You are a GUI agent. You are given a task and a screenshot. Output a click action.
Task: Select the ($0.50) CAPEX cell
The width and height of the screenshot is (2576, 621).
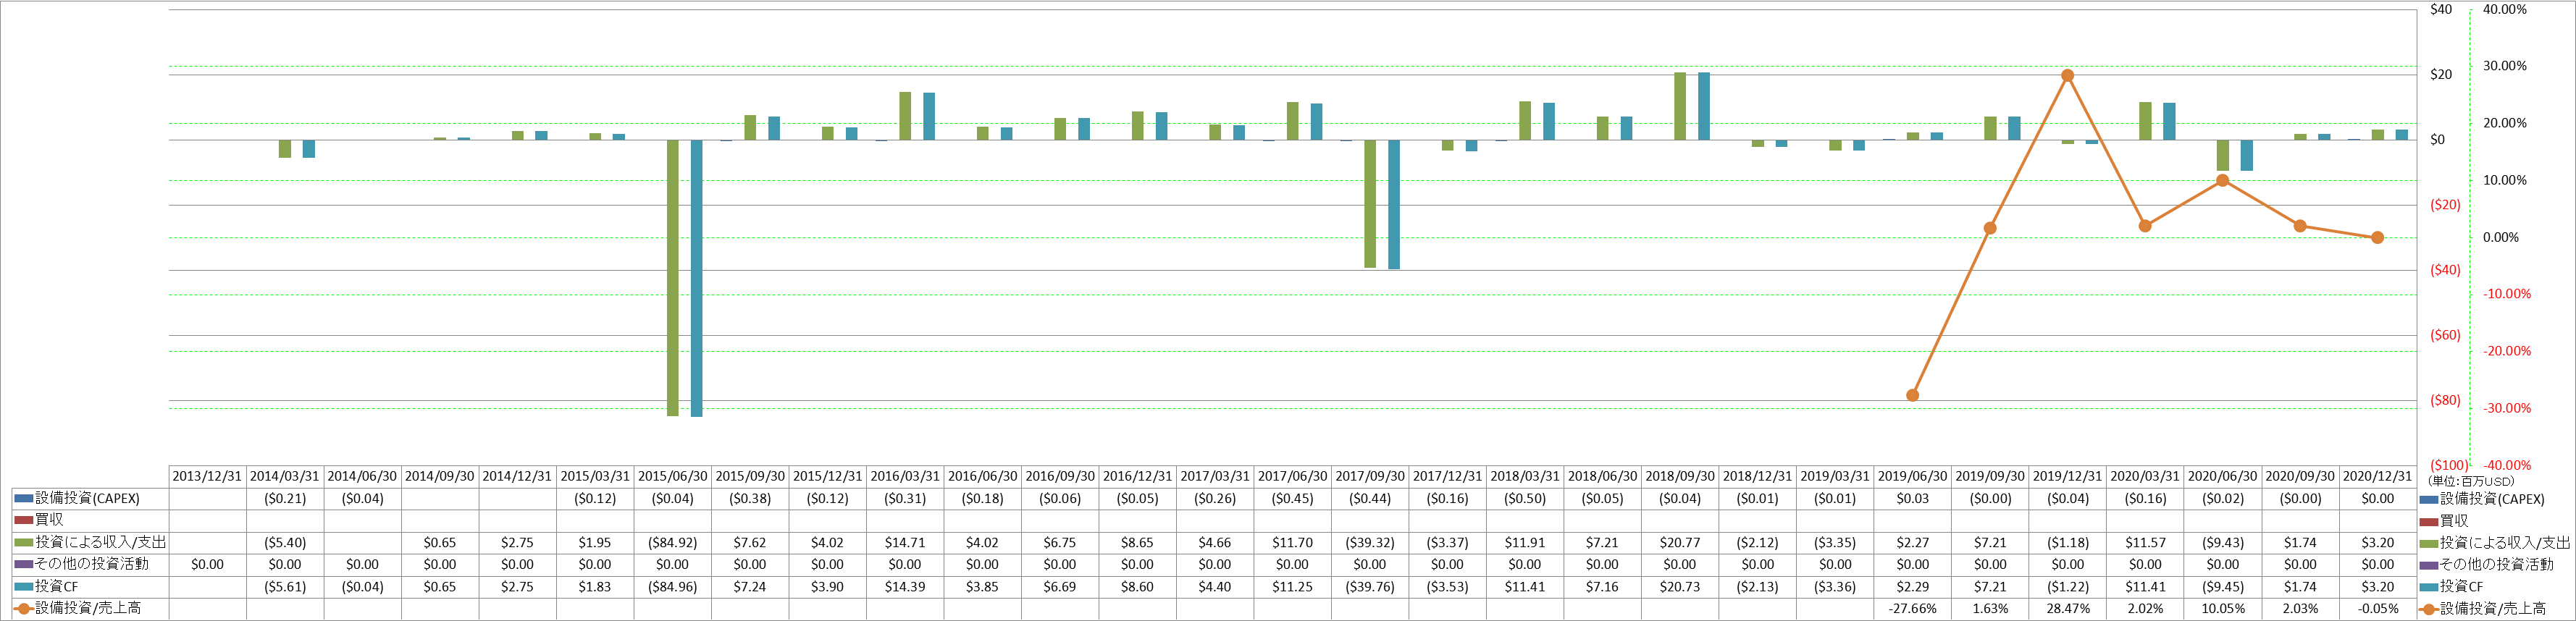[1525, 499]
